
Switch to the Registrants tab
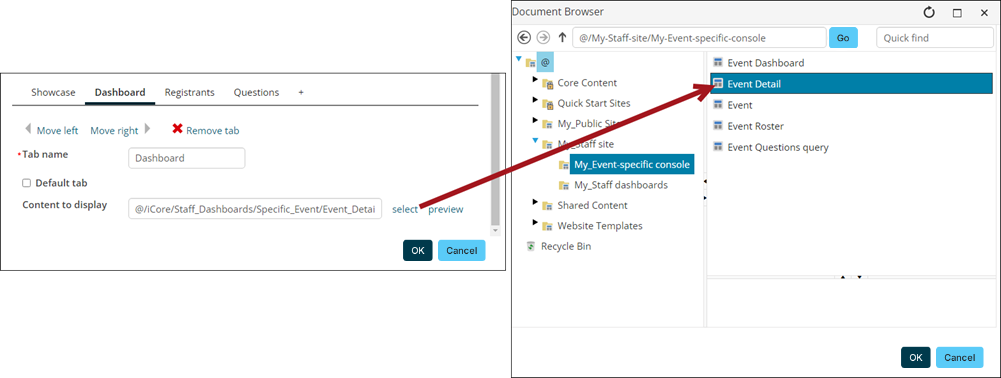point(190,93)
